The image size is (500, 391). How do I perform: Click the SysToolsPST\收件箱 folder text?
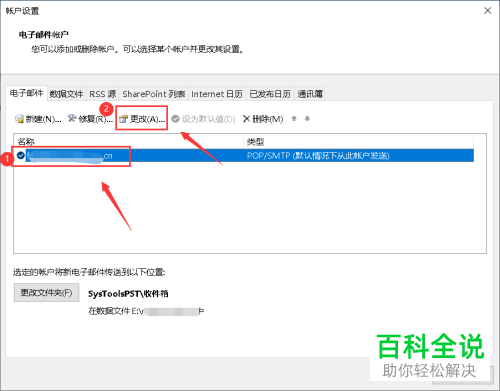point(128,294)
